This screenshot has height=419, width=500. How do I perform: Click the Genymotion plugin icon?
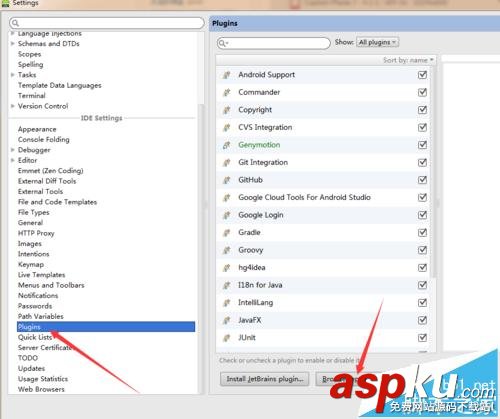[x=227, y=145]
